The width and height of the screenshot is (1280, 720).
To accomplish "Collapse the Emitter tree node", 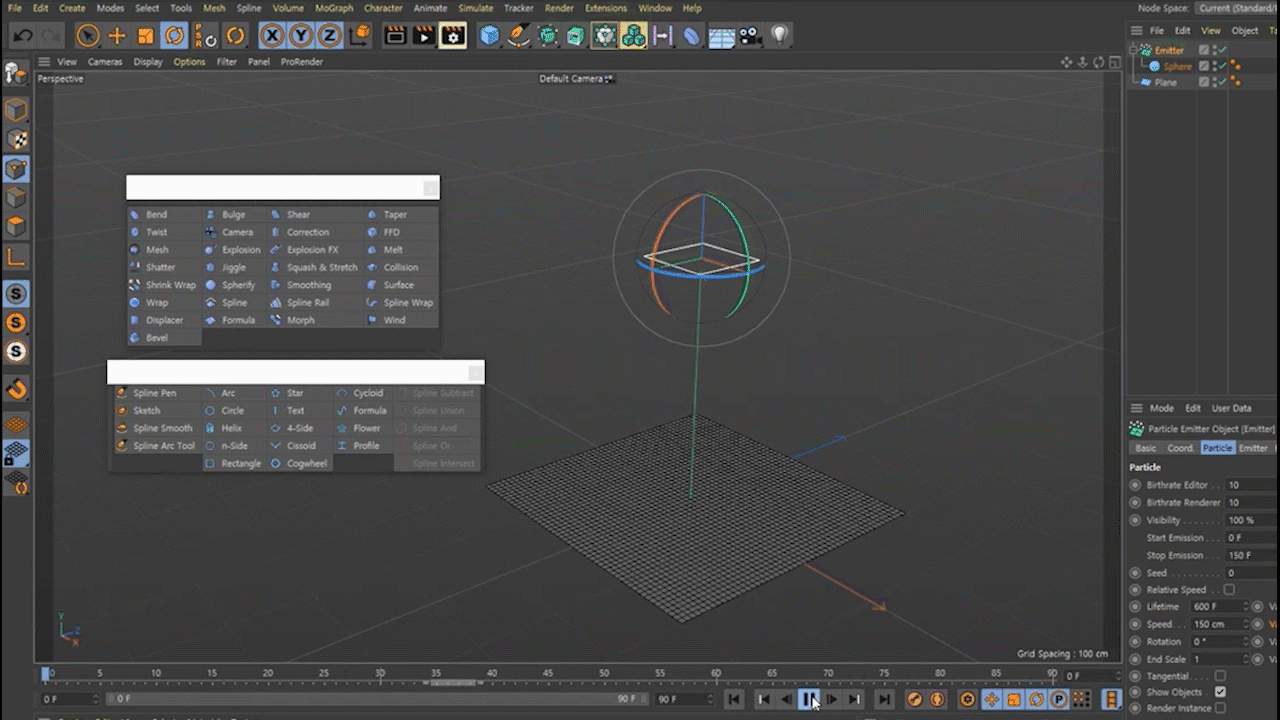I will tap(1134, 50).
